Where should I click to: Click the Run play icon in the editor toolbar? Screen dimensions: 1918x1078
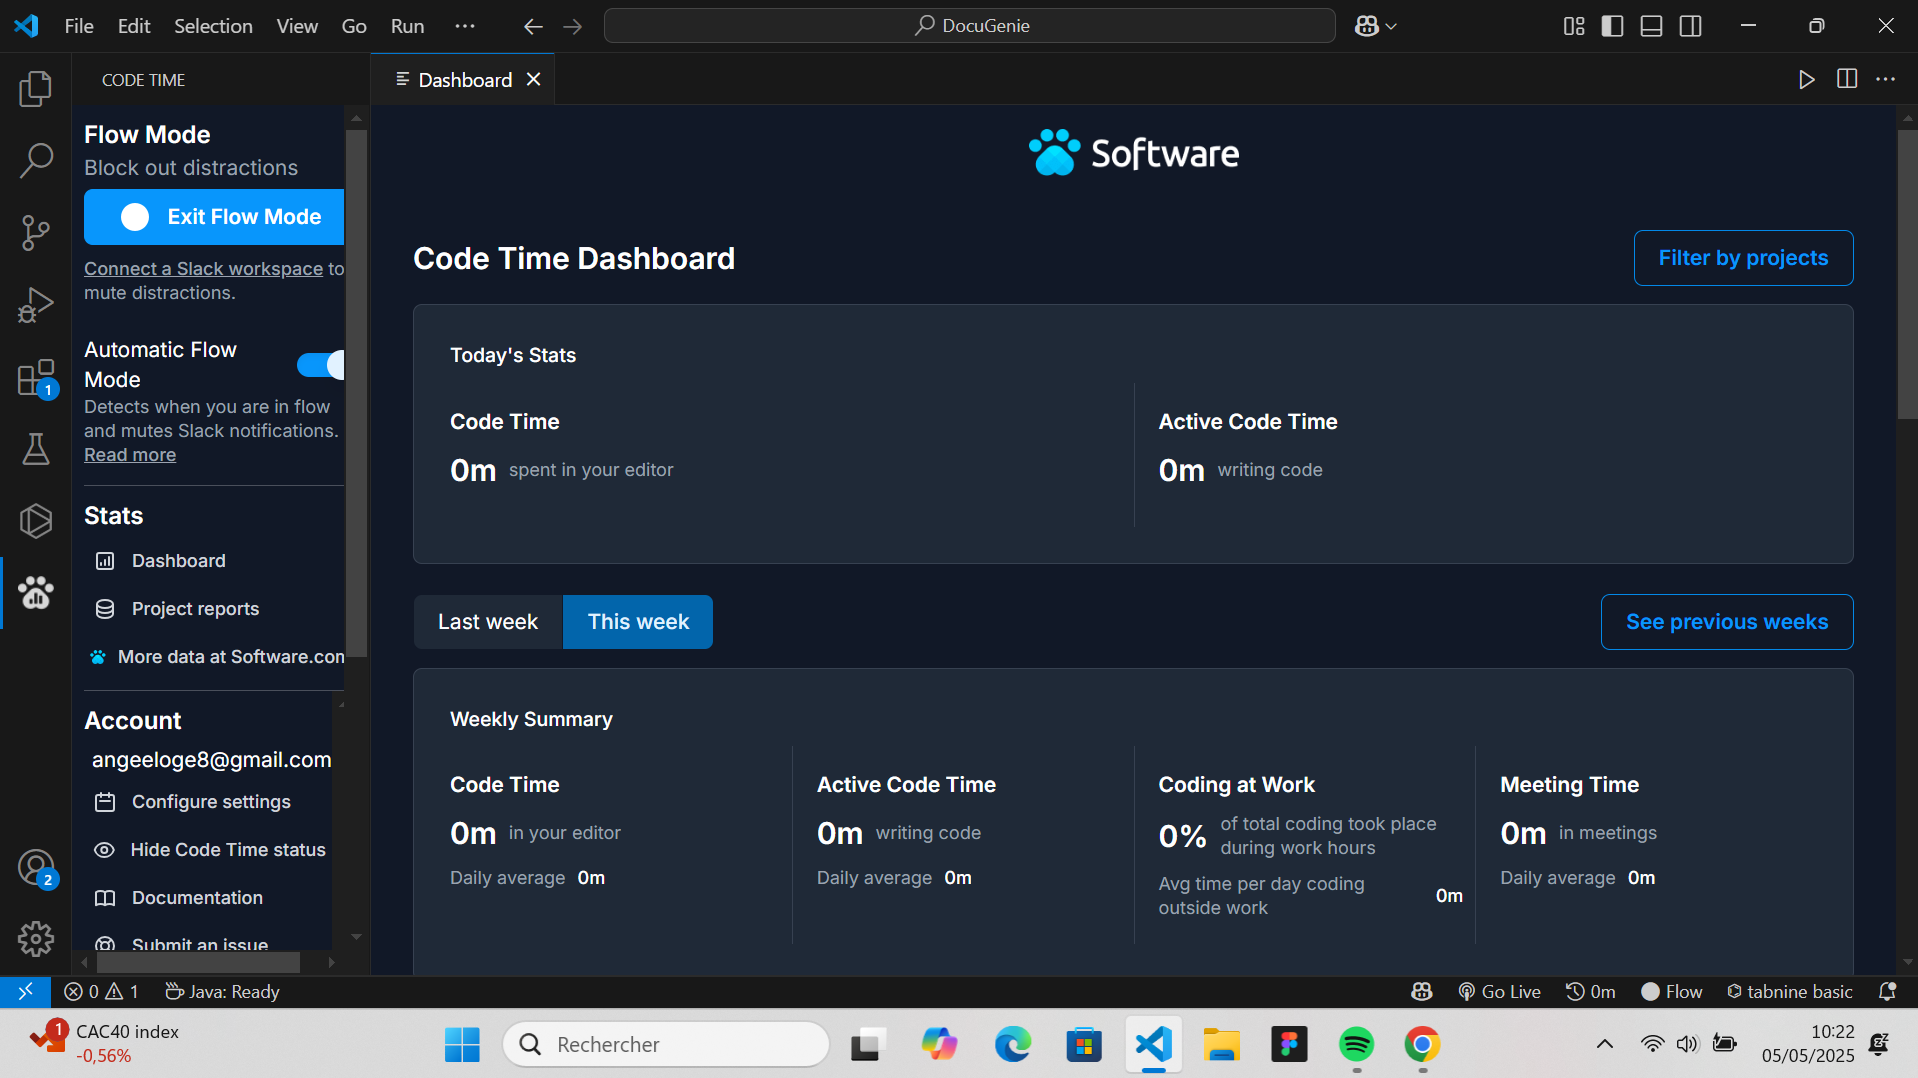[x=1806, y=79]
